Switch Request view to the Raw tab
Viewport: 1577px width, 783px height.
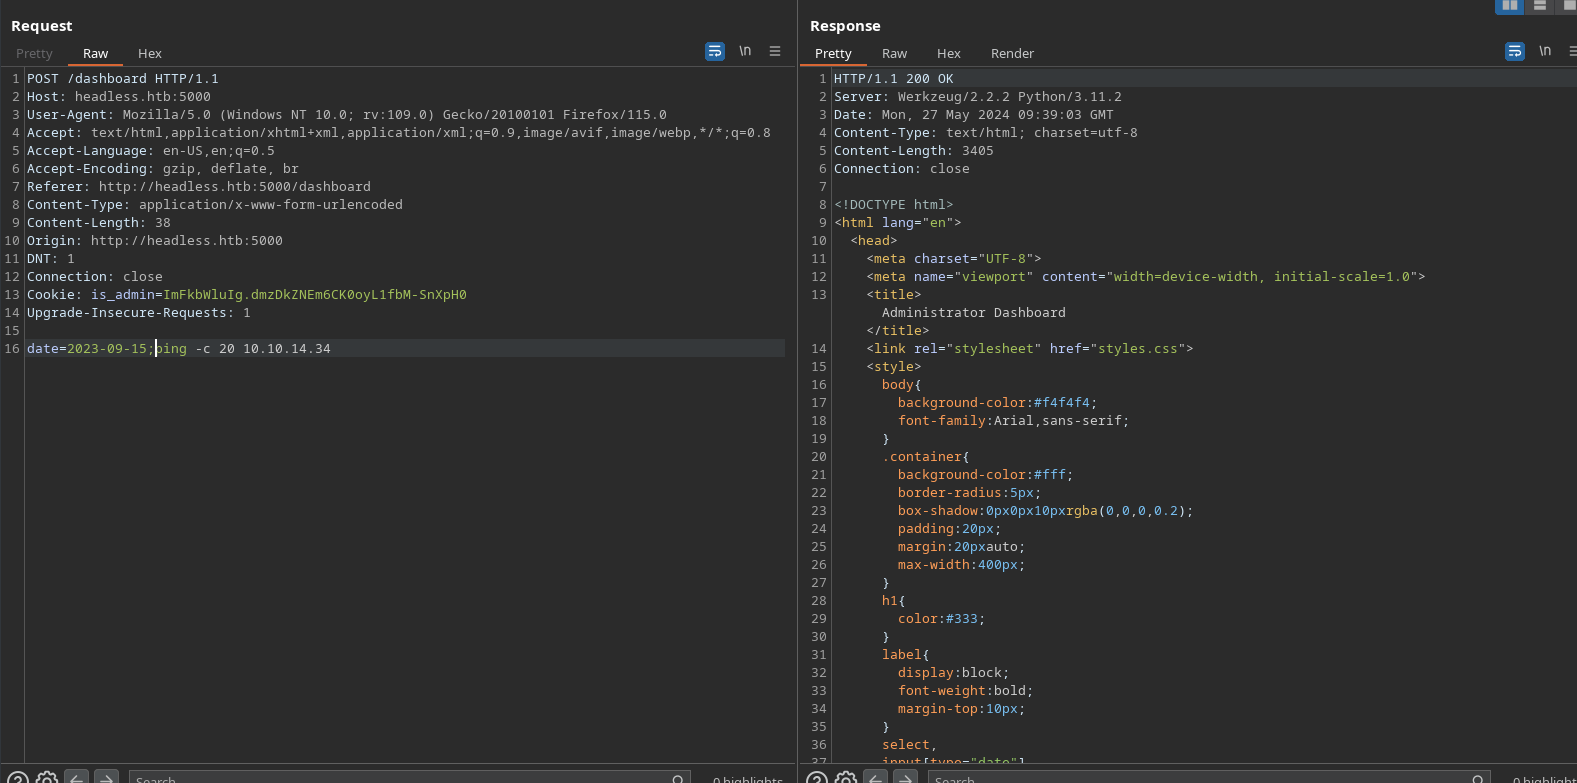[95, 54]
